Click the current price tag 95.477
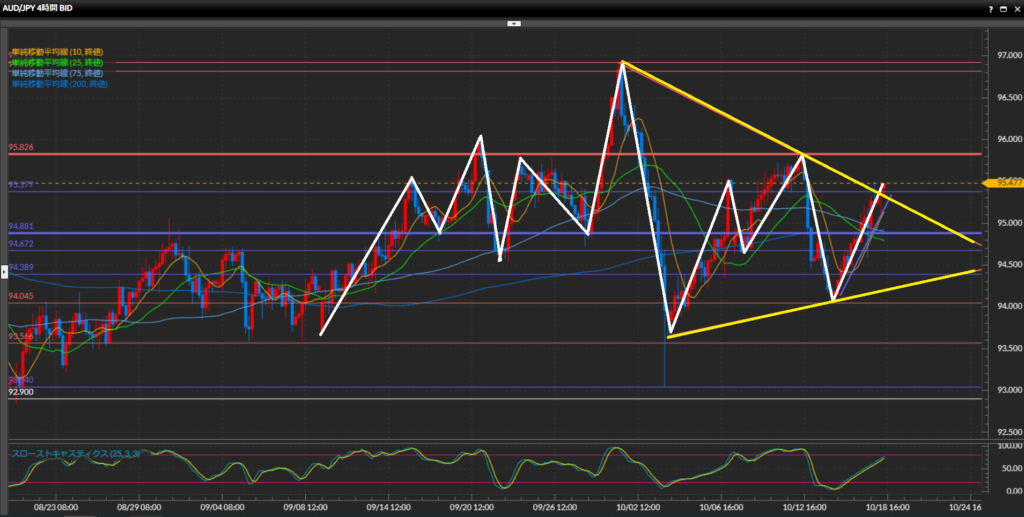1024x517 pixels. coord(1007,182)
